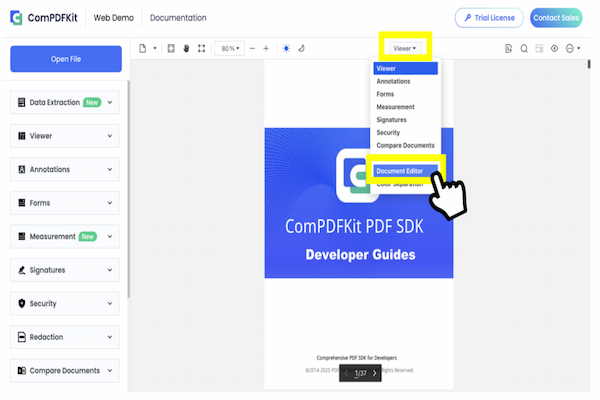The height and width of the screenshot is (400, 600).
Task: Click the Security shield icon
Action: pyautogui.click(x=22, y=304)
